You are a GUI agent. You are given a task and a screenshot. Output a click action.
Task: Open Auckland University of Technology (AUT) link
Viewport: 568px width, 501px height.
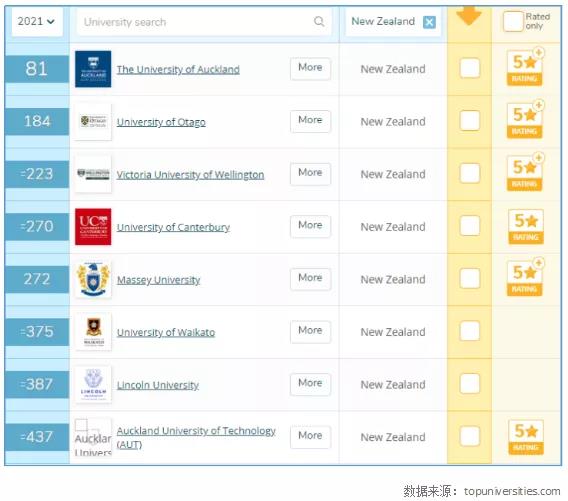pos(196,437)
